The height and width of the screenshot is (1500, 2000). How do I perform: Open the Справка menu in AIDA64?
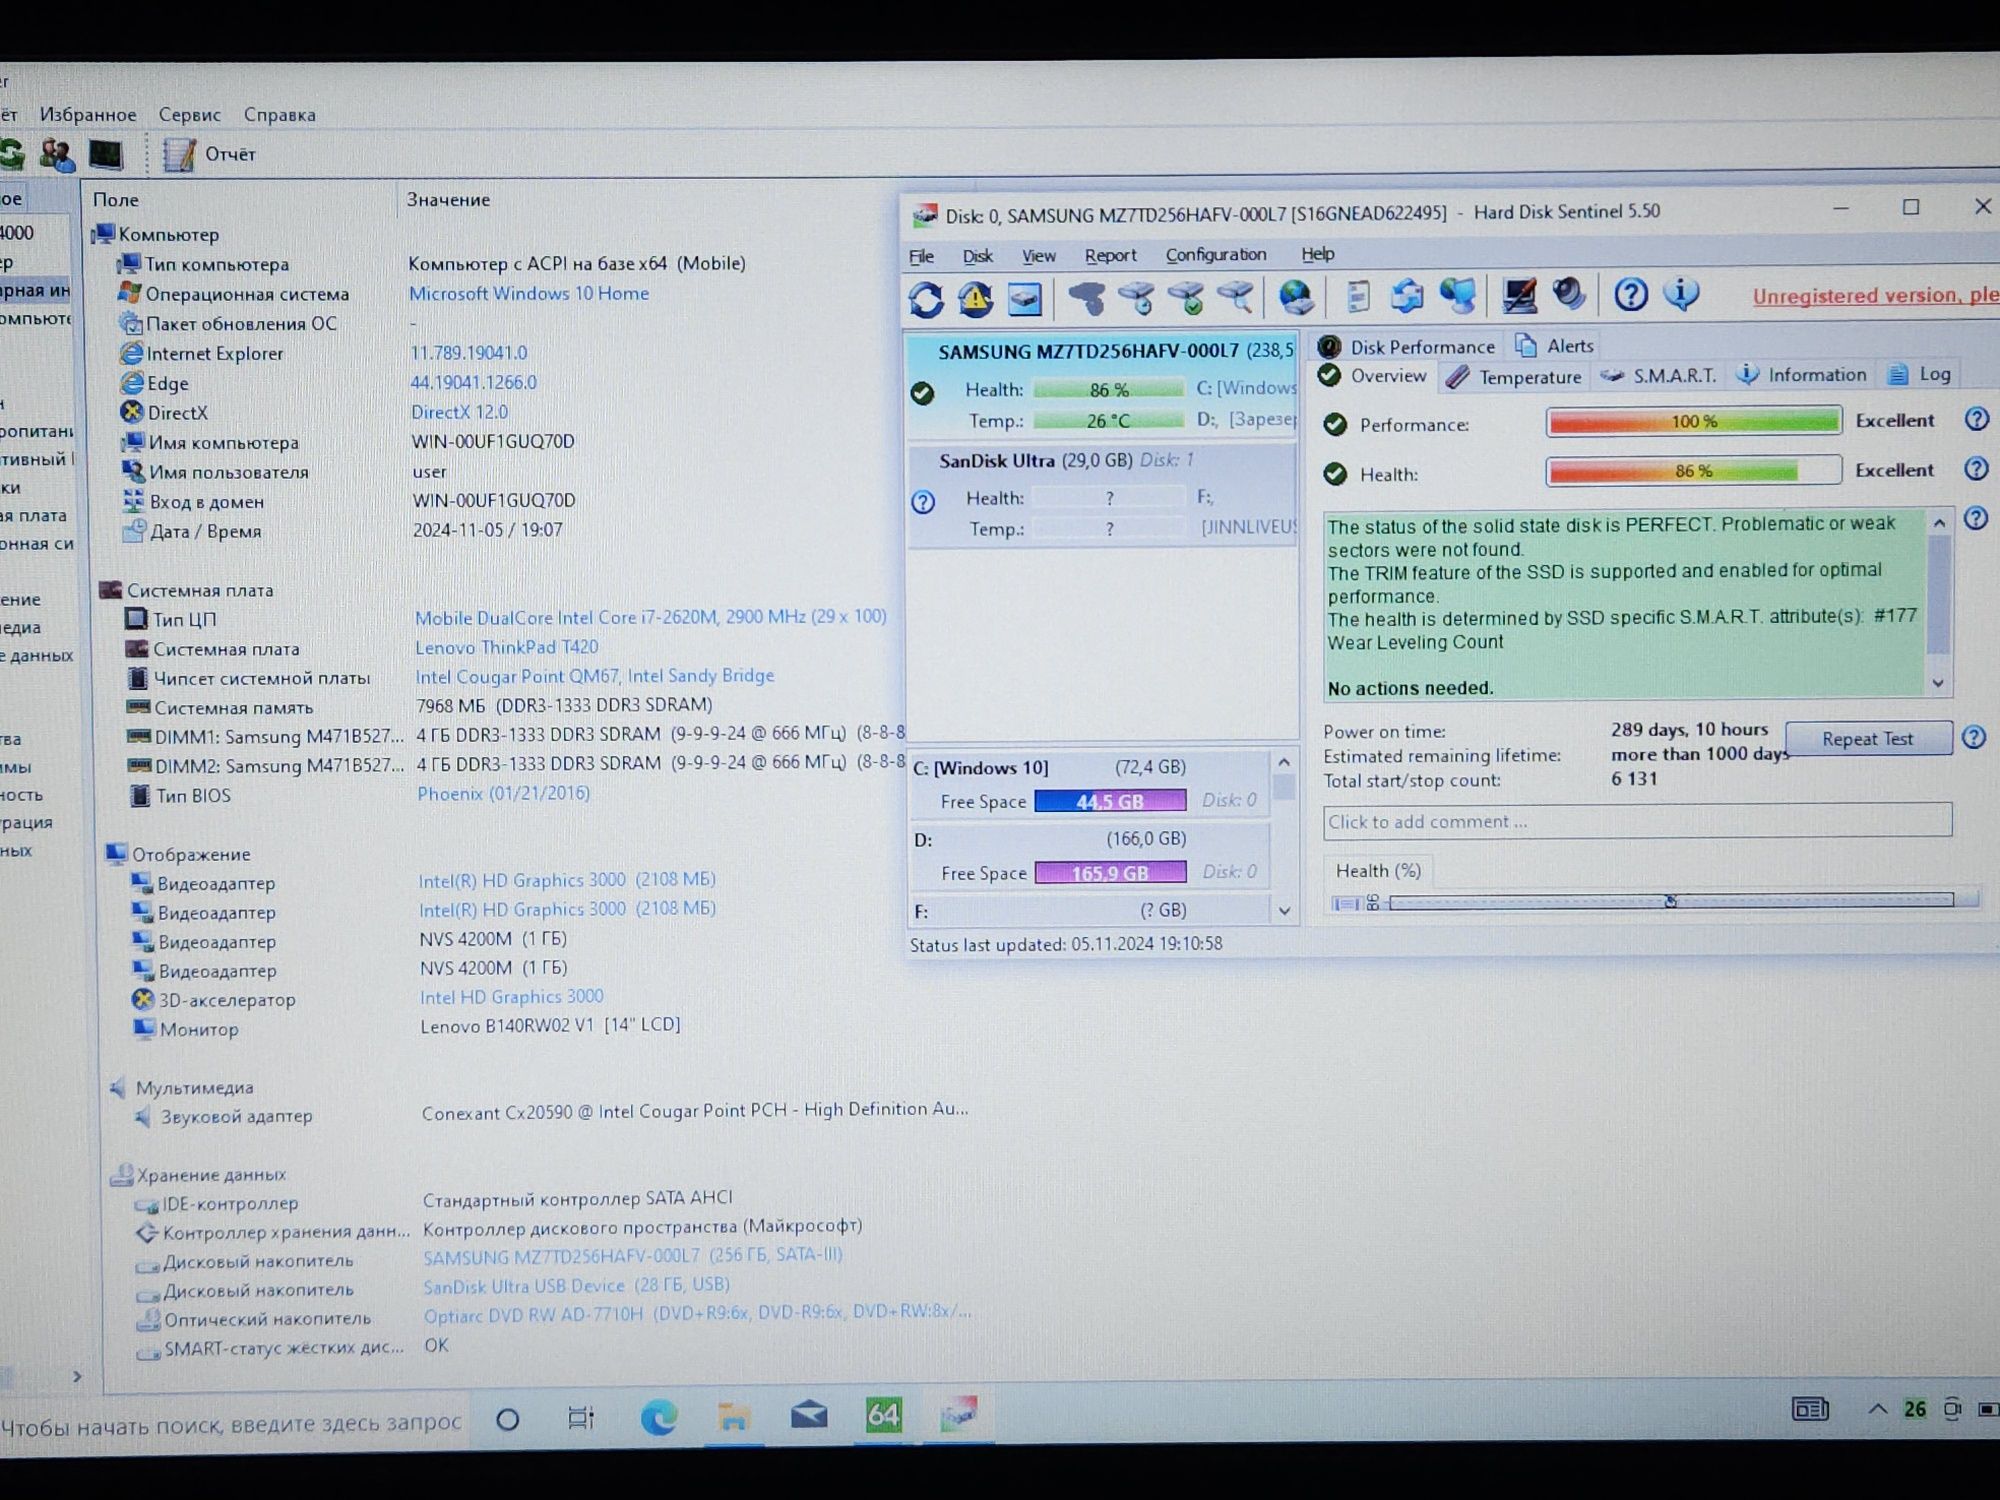pyautogui.click(x=279, y=115)
